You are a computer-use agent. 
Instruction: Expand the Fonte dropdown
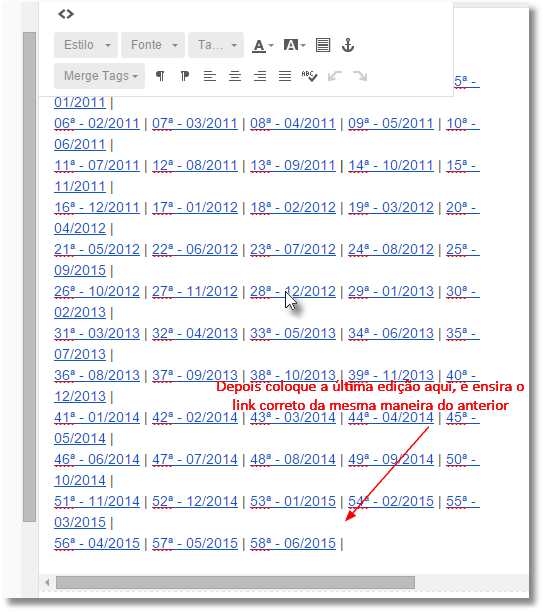click(x=153, y=45)
